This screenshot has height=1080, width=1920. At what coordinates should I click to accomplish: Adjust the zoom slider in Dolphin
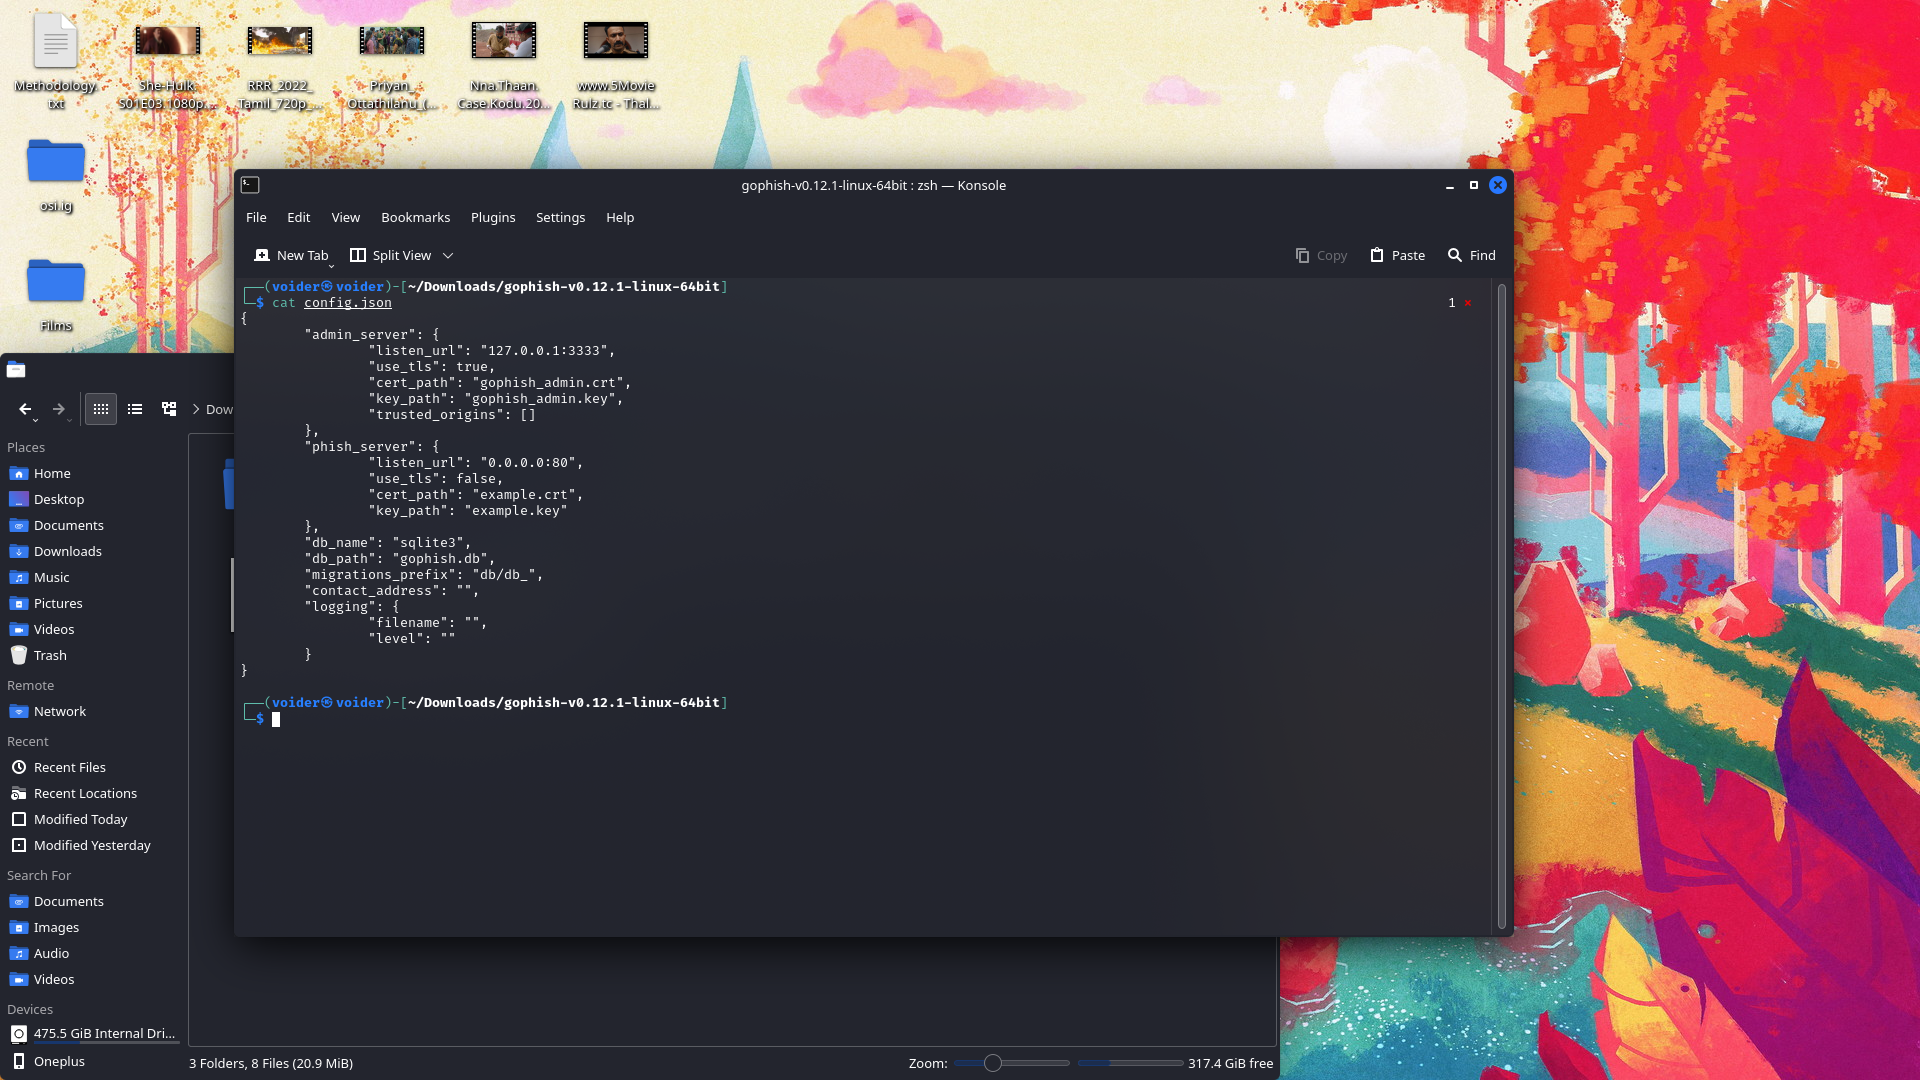(995, 1063)
